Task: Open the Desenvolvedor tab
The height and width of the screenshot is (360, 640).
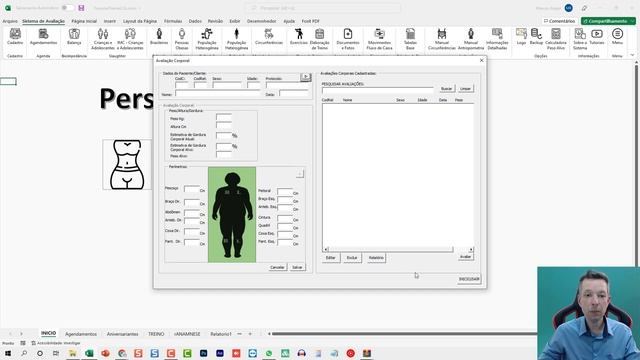Action: click(x=262, y=21)
